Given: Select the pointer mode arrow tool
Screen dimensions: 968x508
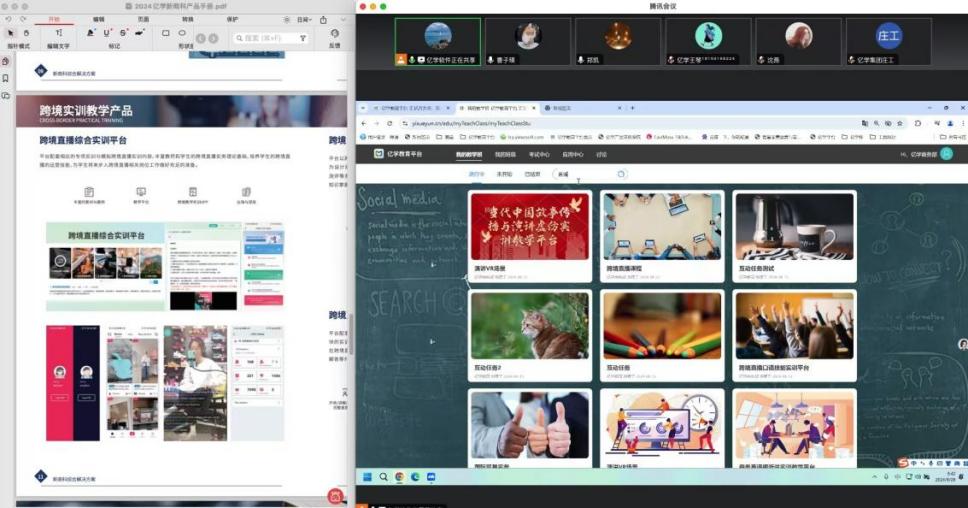Looking at the screenshot, I should (9, 33).
